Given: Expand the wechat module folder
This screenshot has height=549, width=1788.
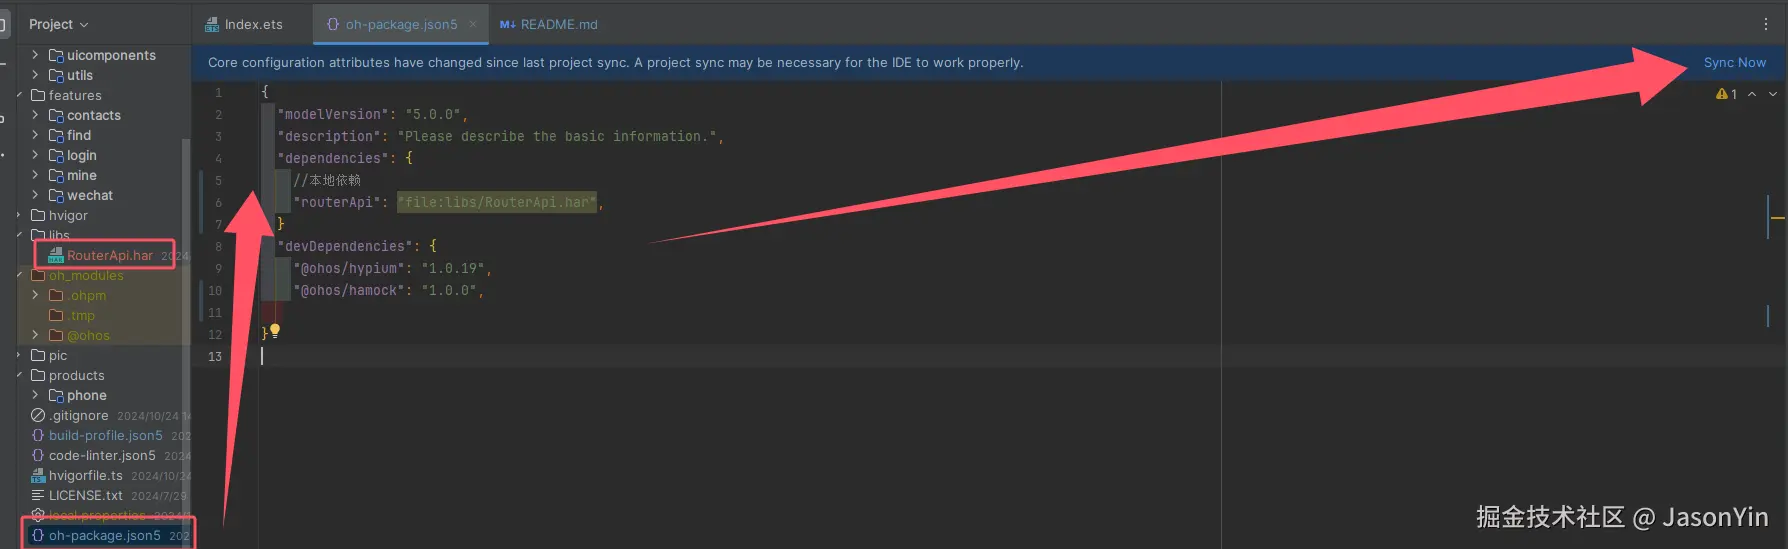Looking at the screenshot, I should click(x=35, y=195).
